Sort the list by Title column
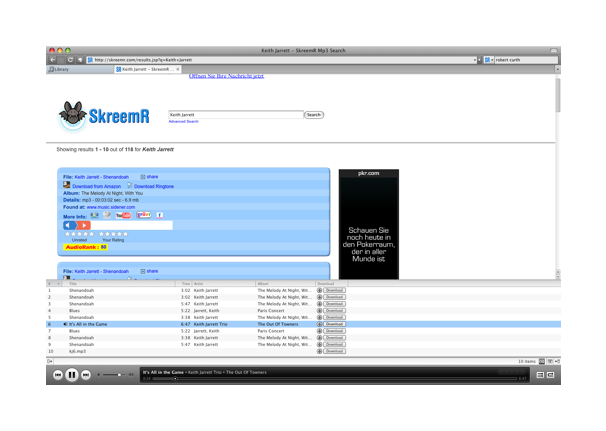The width and height of the screenshot is (606, 431). pos(119,284)
